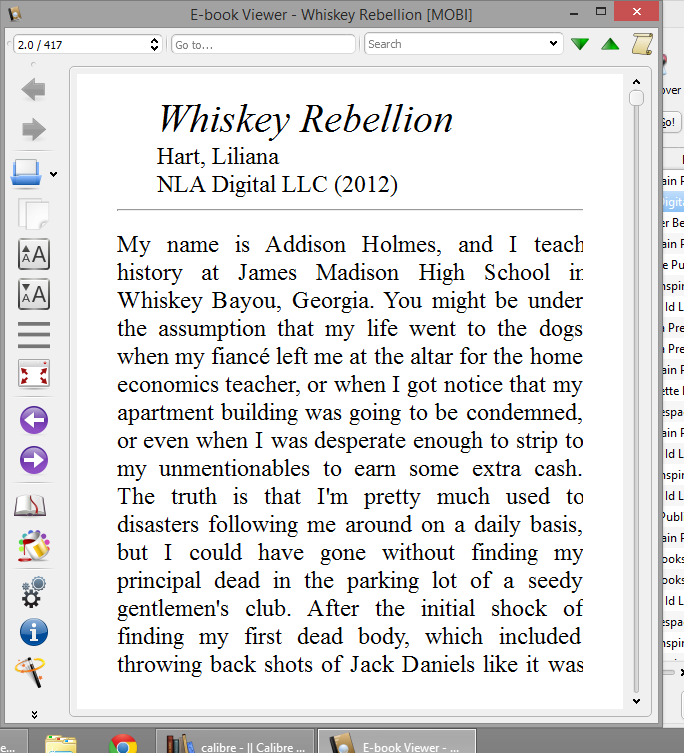Decrease font size with smaller A icon
This screenshot has height=753, width=684.
point(34,294)
